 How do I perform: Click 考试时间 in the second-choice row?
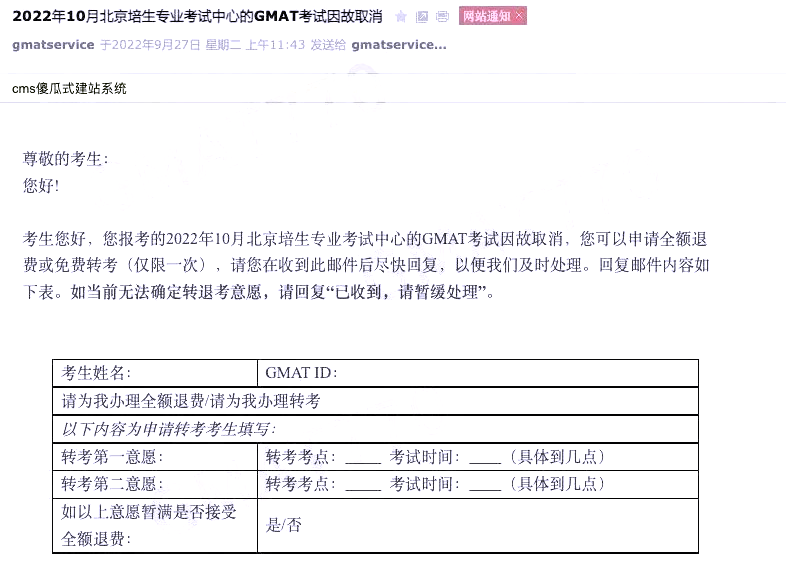[424, 484]
